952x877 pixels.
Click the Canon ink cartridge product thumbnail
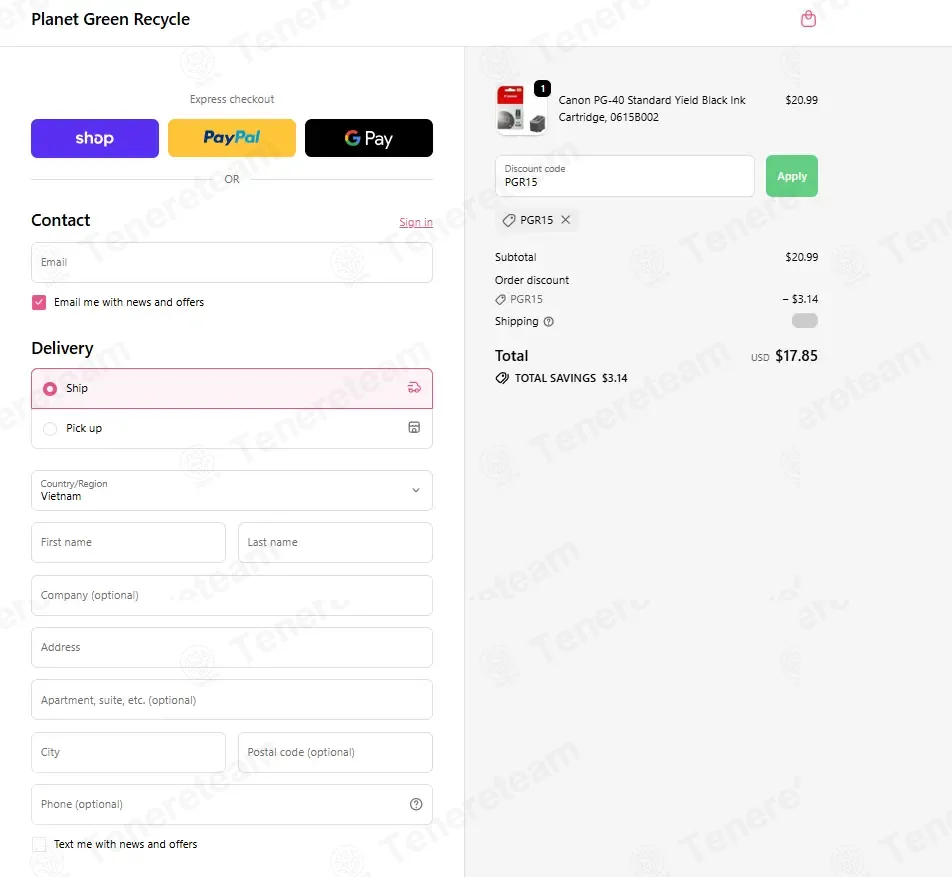point(521,109)
